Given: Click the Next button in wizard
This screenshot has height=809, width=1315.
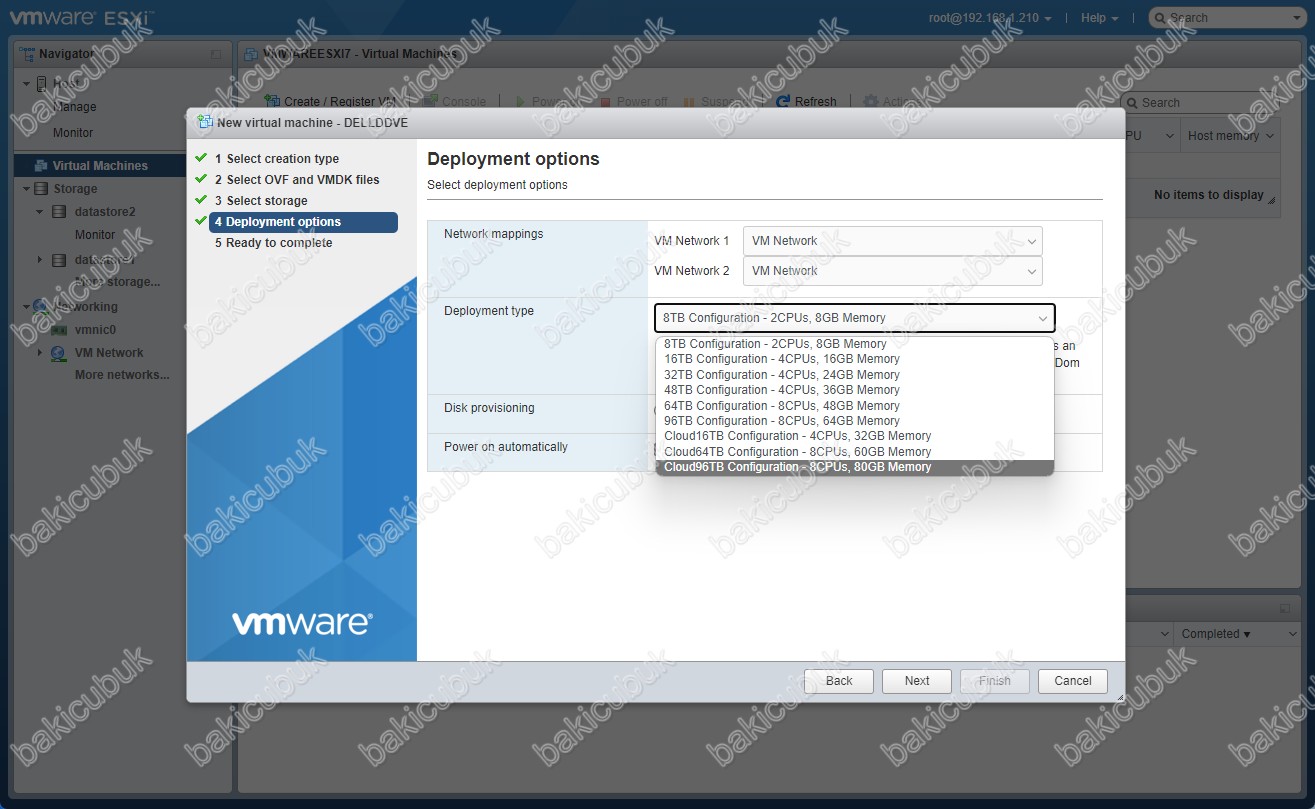Looking at the screenshot, I should click(917, 681).
